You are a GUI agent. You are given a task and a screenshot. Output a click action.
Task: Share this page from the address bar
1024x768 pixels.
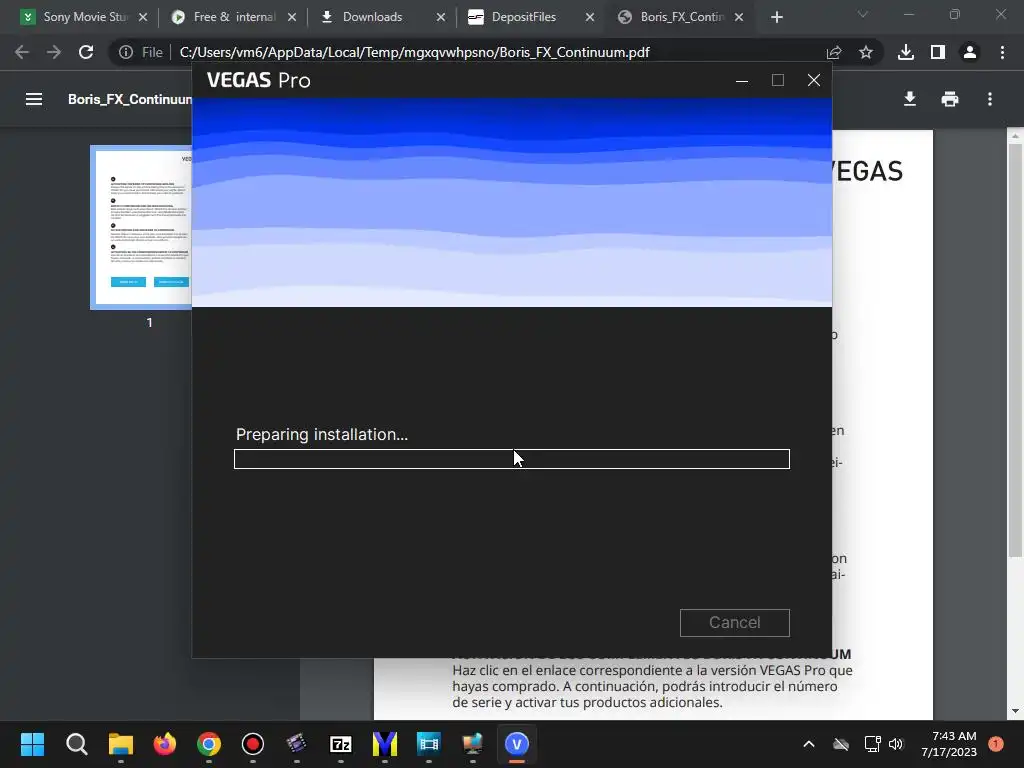834,52
